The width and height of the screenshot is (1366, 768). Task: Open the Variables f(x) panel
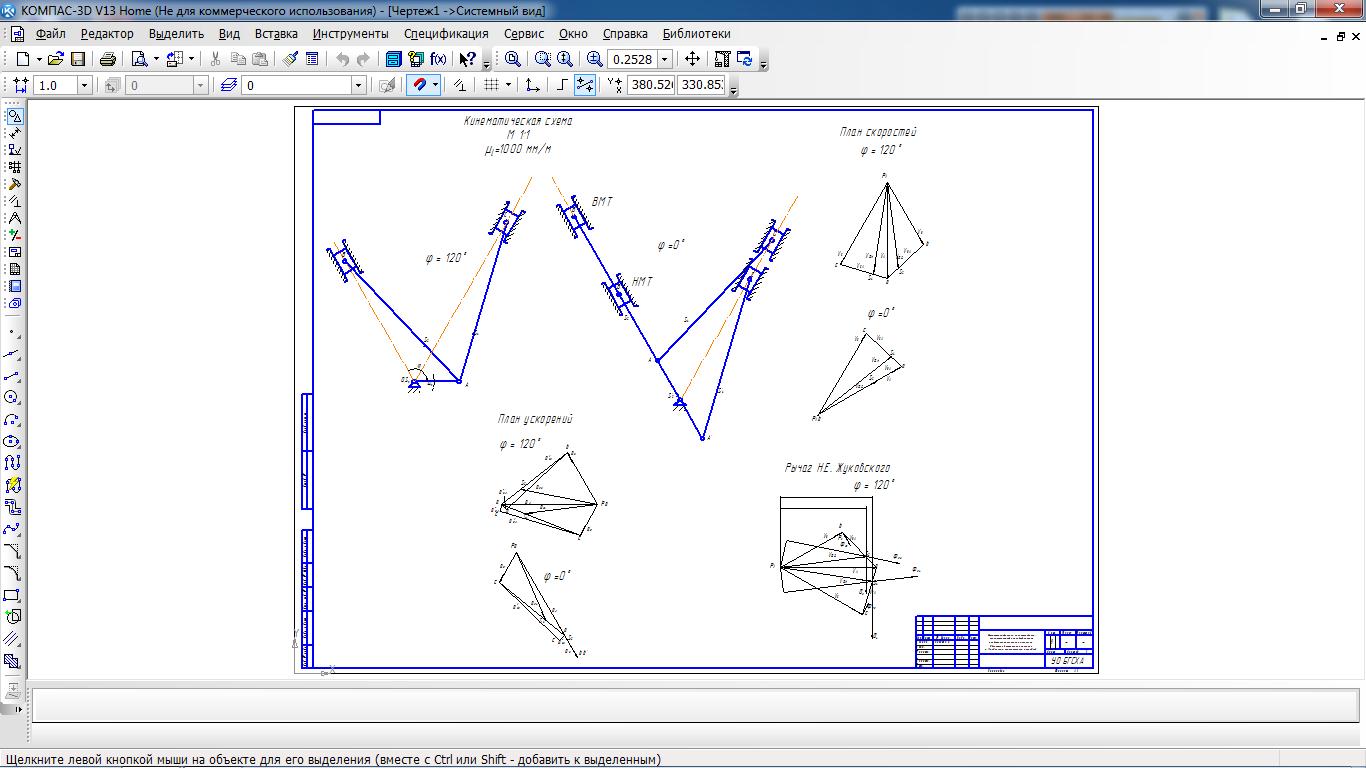pyautogui.click(x=438, y=59)
